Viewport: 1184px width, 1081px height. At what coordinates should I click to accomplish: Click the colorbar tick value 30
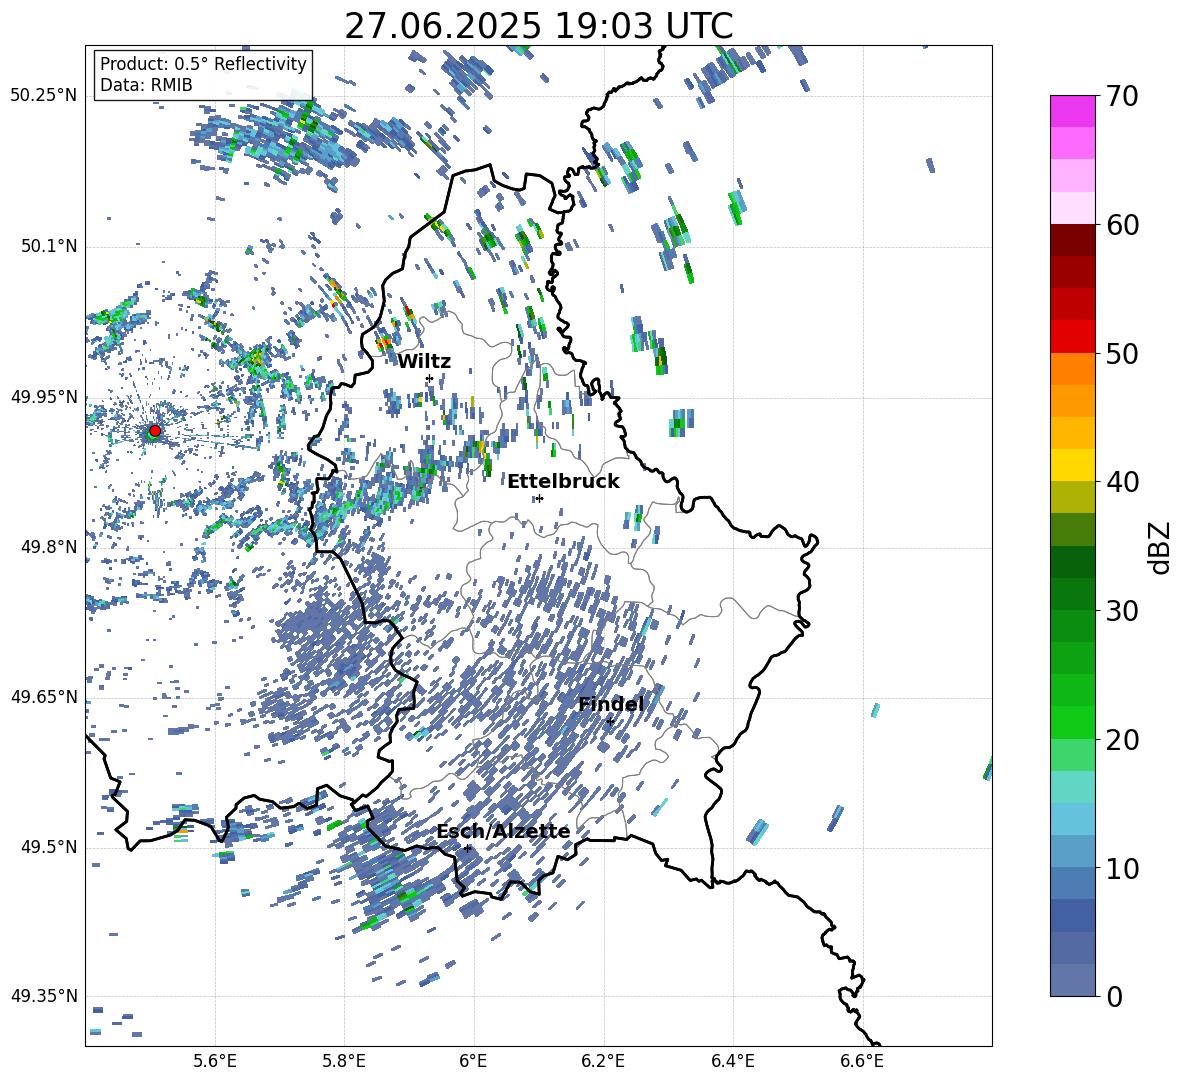click(1122, 611)
